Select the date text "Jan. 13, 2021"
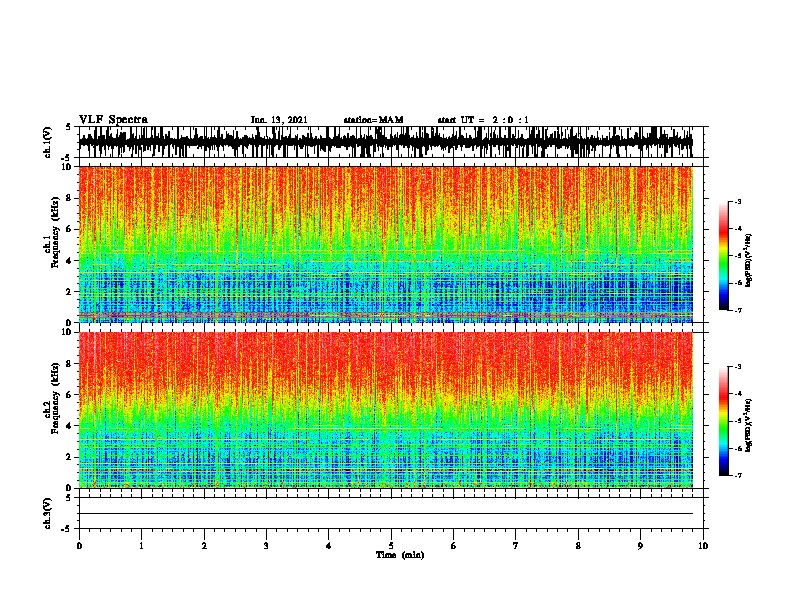This screenshot has width=792, height=612. point(279,120)
